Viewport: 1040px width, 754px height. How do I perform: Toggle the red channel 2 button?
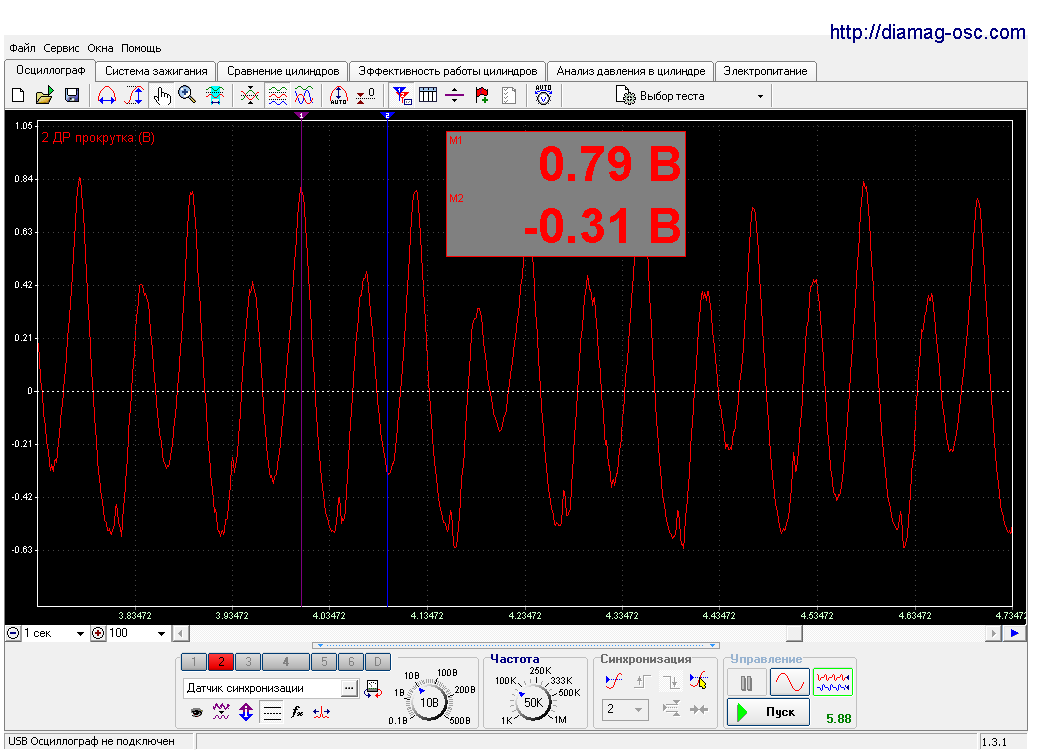click(221, 661)
